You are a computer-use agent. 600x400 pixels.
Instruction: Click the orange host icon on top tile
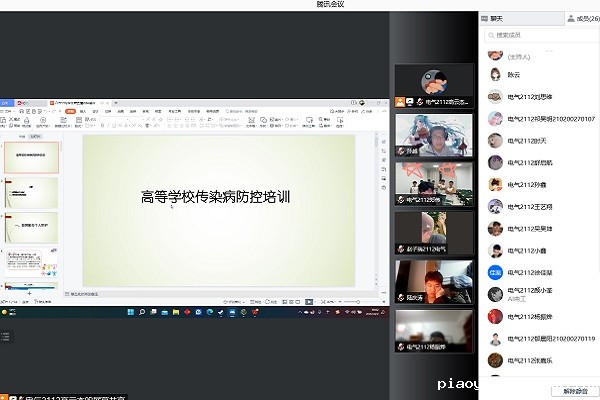[x=400, y=102]
